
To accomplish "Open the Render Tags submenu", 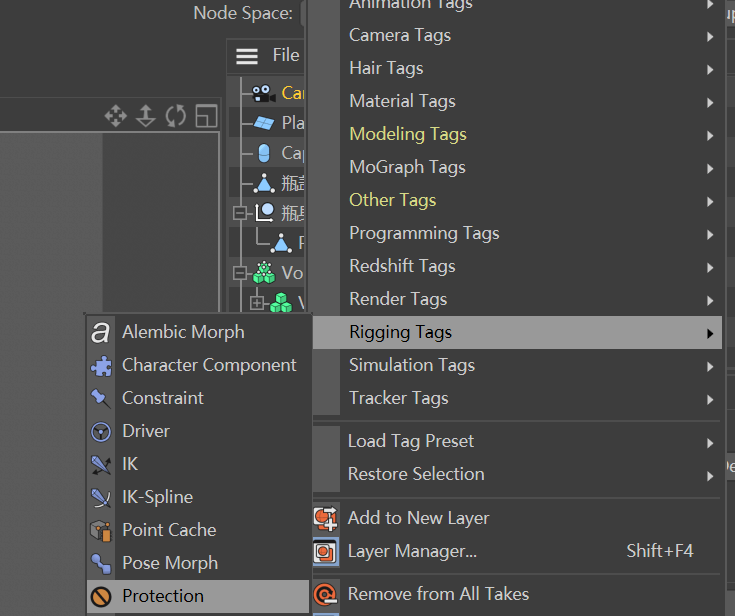I will (517, 300).
